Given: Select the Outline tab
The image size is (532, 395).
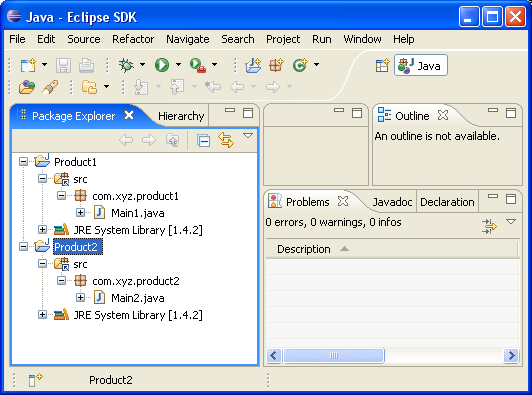Looking at the screenshot, I should tap(412, 116).
